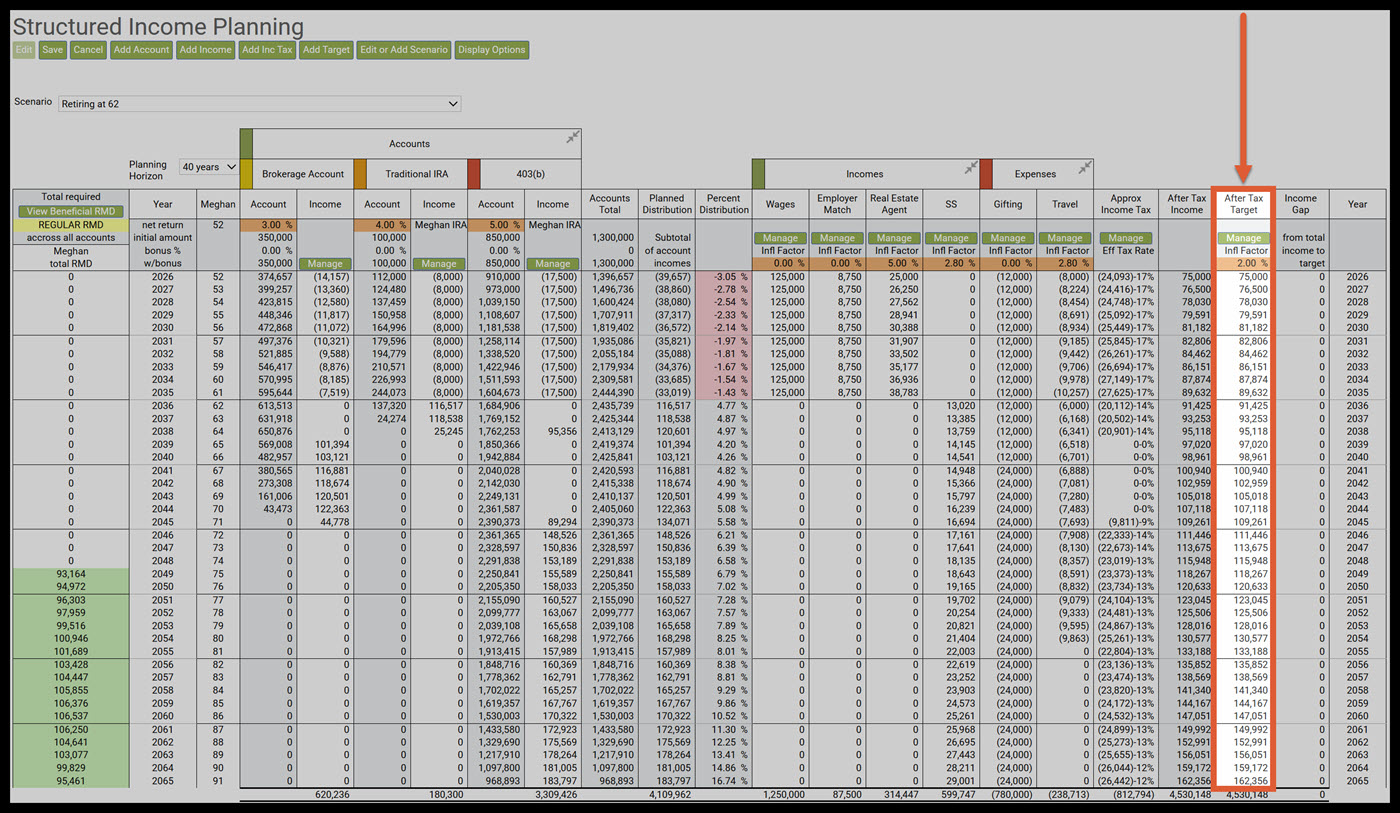Screen dimensions: 1400x813
Task: Click the Add Income button
Action: [205, 50]
